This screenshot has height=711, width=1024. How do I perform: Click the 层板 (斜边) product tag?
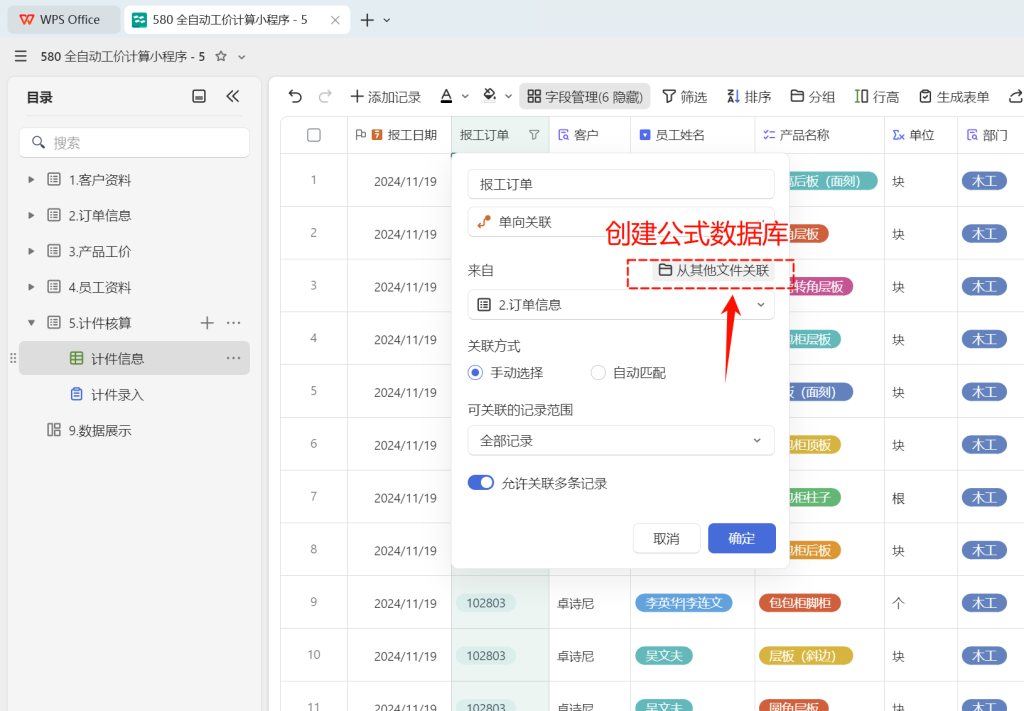(806, 656)
